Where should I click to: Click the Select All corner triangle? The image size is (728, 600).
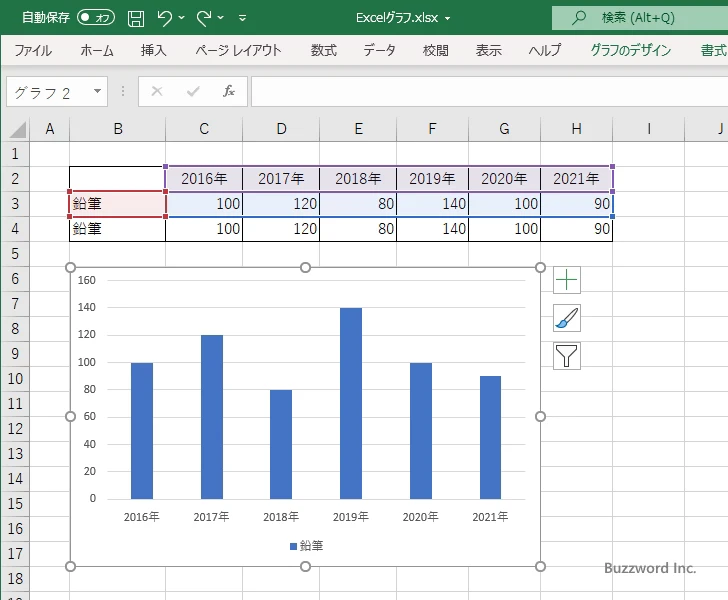(x=18, y=130)
